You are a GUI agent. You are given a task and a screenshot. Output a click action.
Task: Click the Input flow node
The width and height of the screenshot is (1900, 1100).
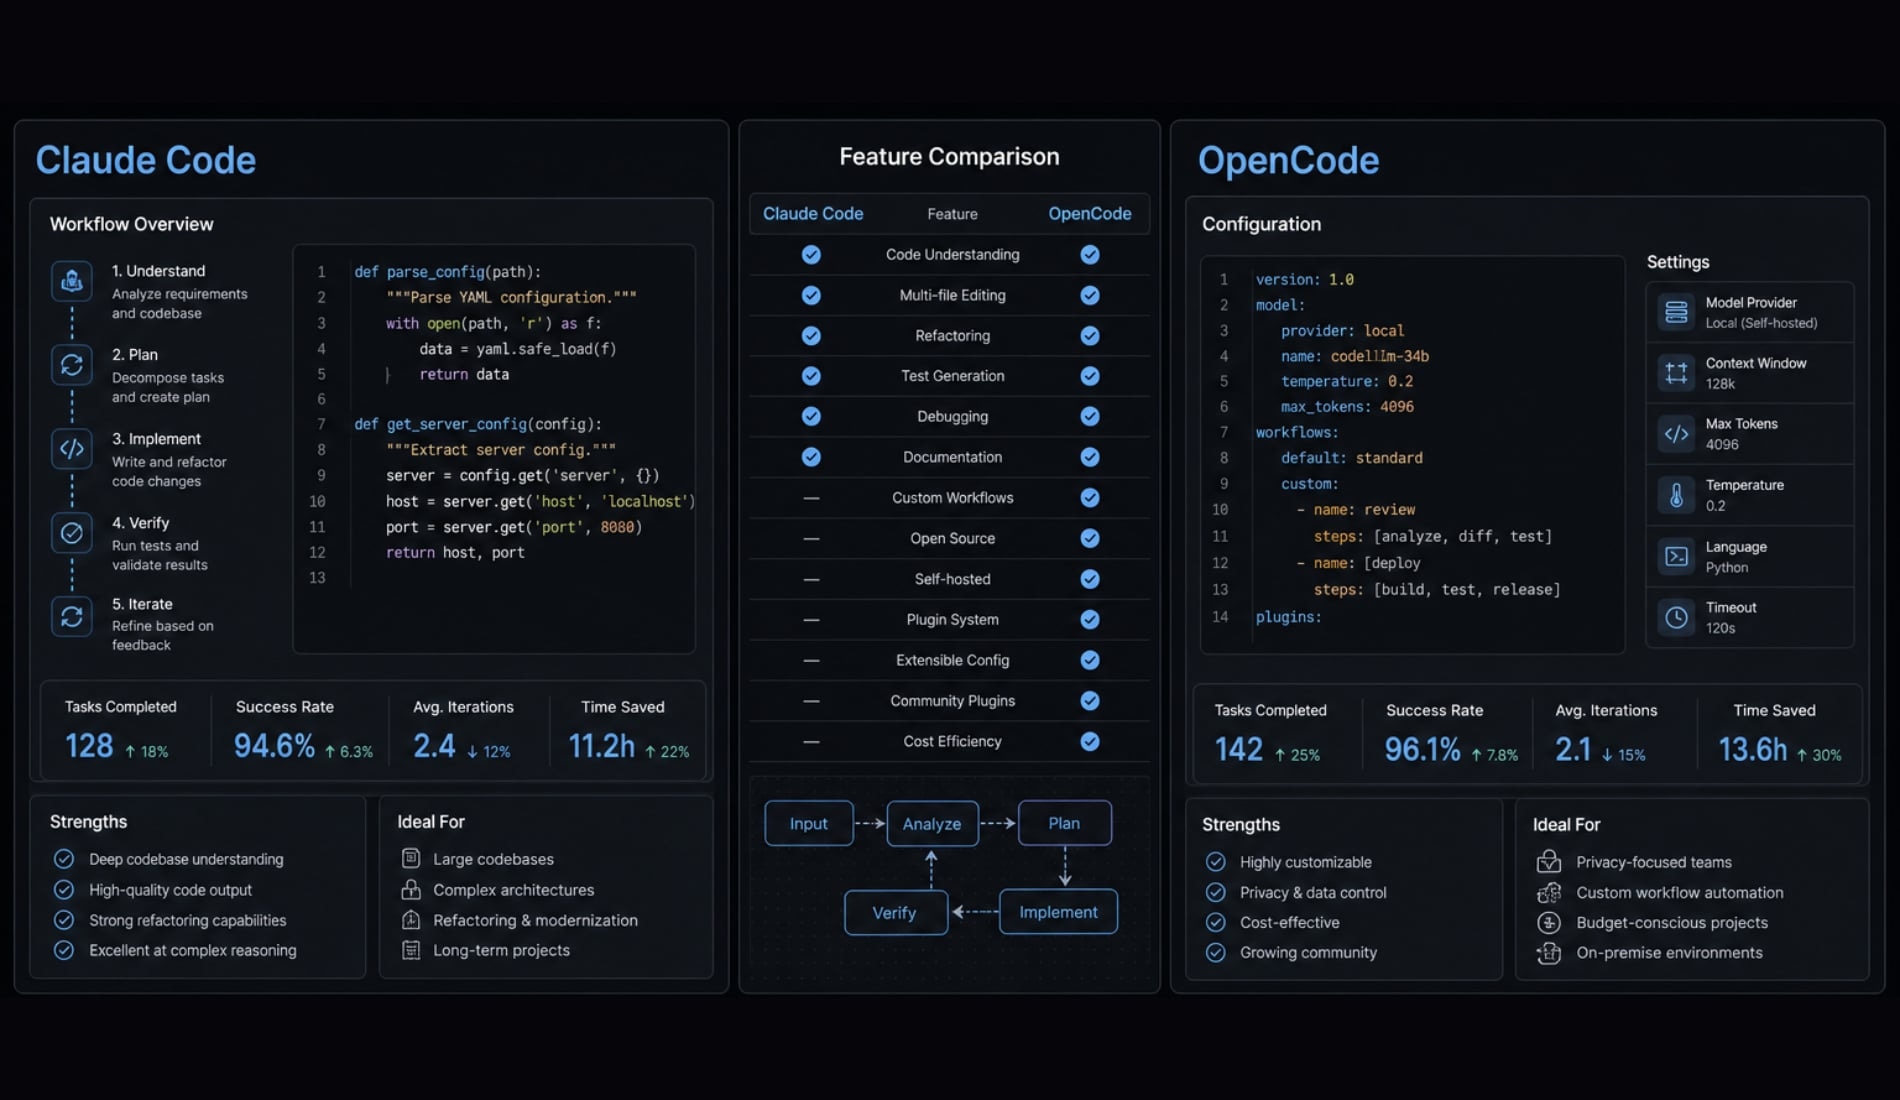[x=809, y=823]
